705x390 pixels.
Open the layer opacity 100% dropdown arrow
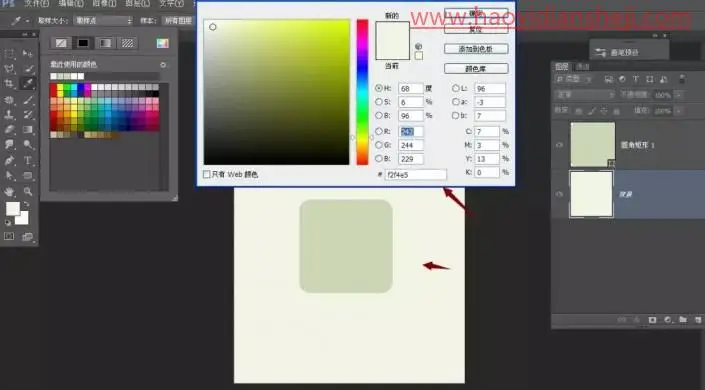click(679, 95)
